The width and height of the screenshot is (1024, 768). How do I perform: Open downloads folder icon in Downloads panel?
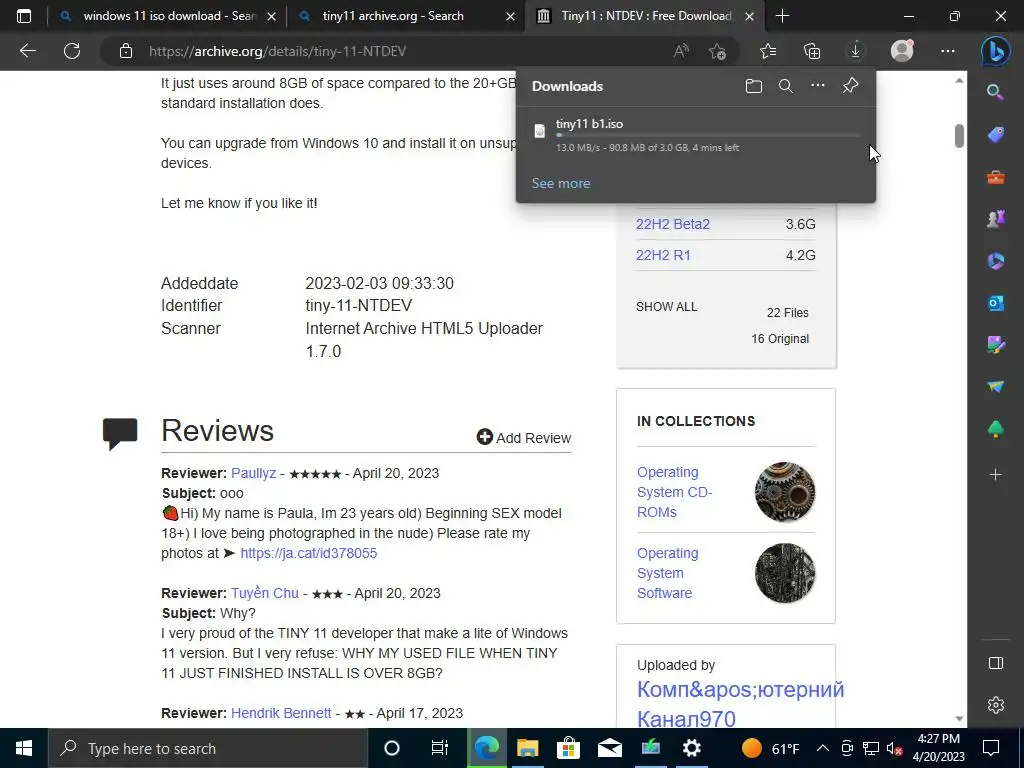(x=754, y=86)
